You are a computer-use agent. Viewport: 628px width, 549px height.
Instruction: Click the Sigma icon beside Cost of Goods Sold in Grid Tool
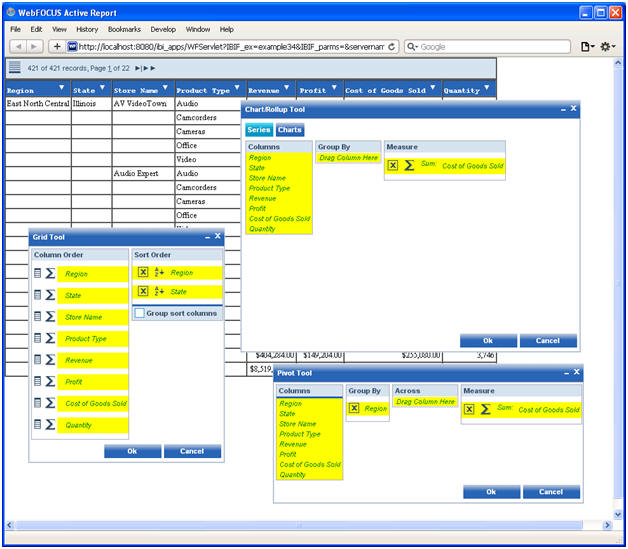pyautogui.click(x=50, y=403)
